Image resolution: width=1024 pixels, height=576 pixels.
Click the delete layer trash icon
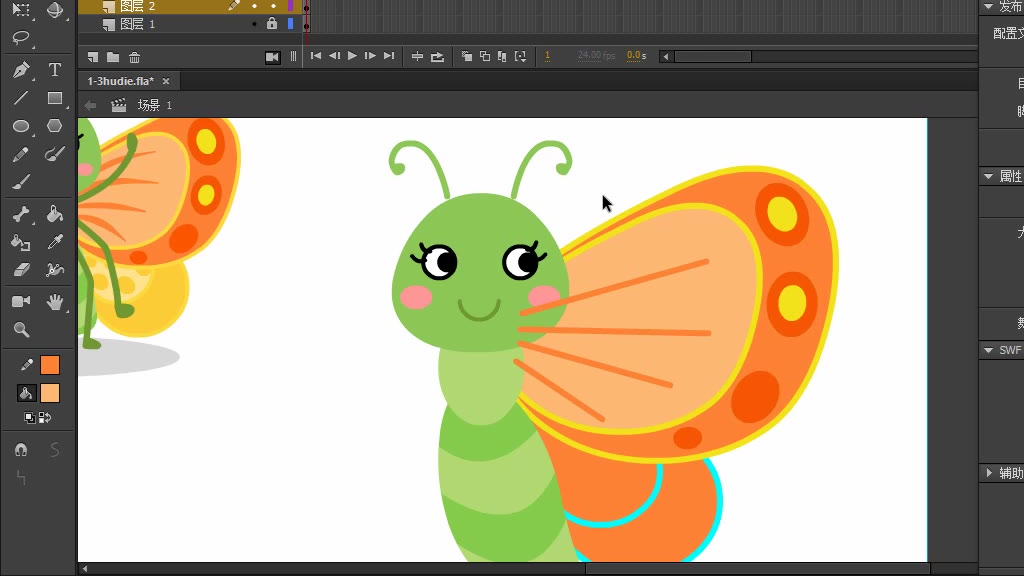tap(135, 57)
